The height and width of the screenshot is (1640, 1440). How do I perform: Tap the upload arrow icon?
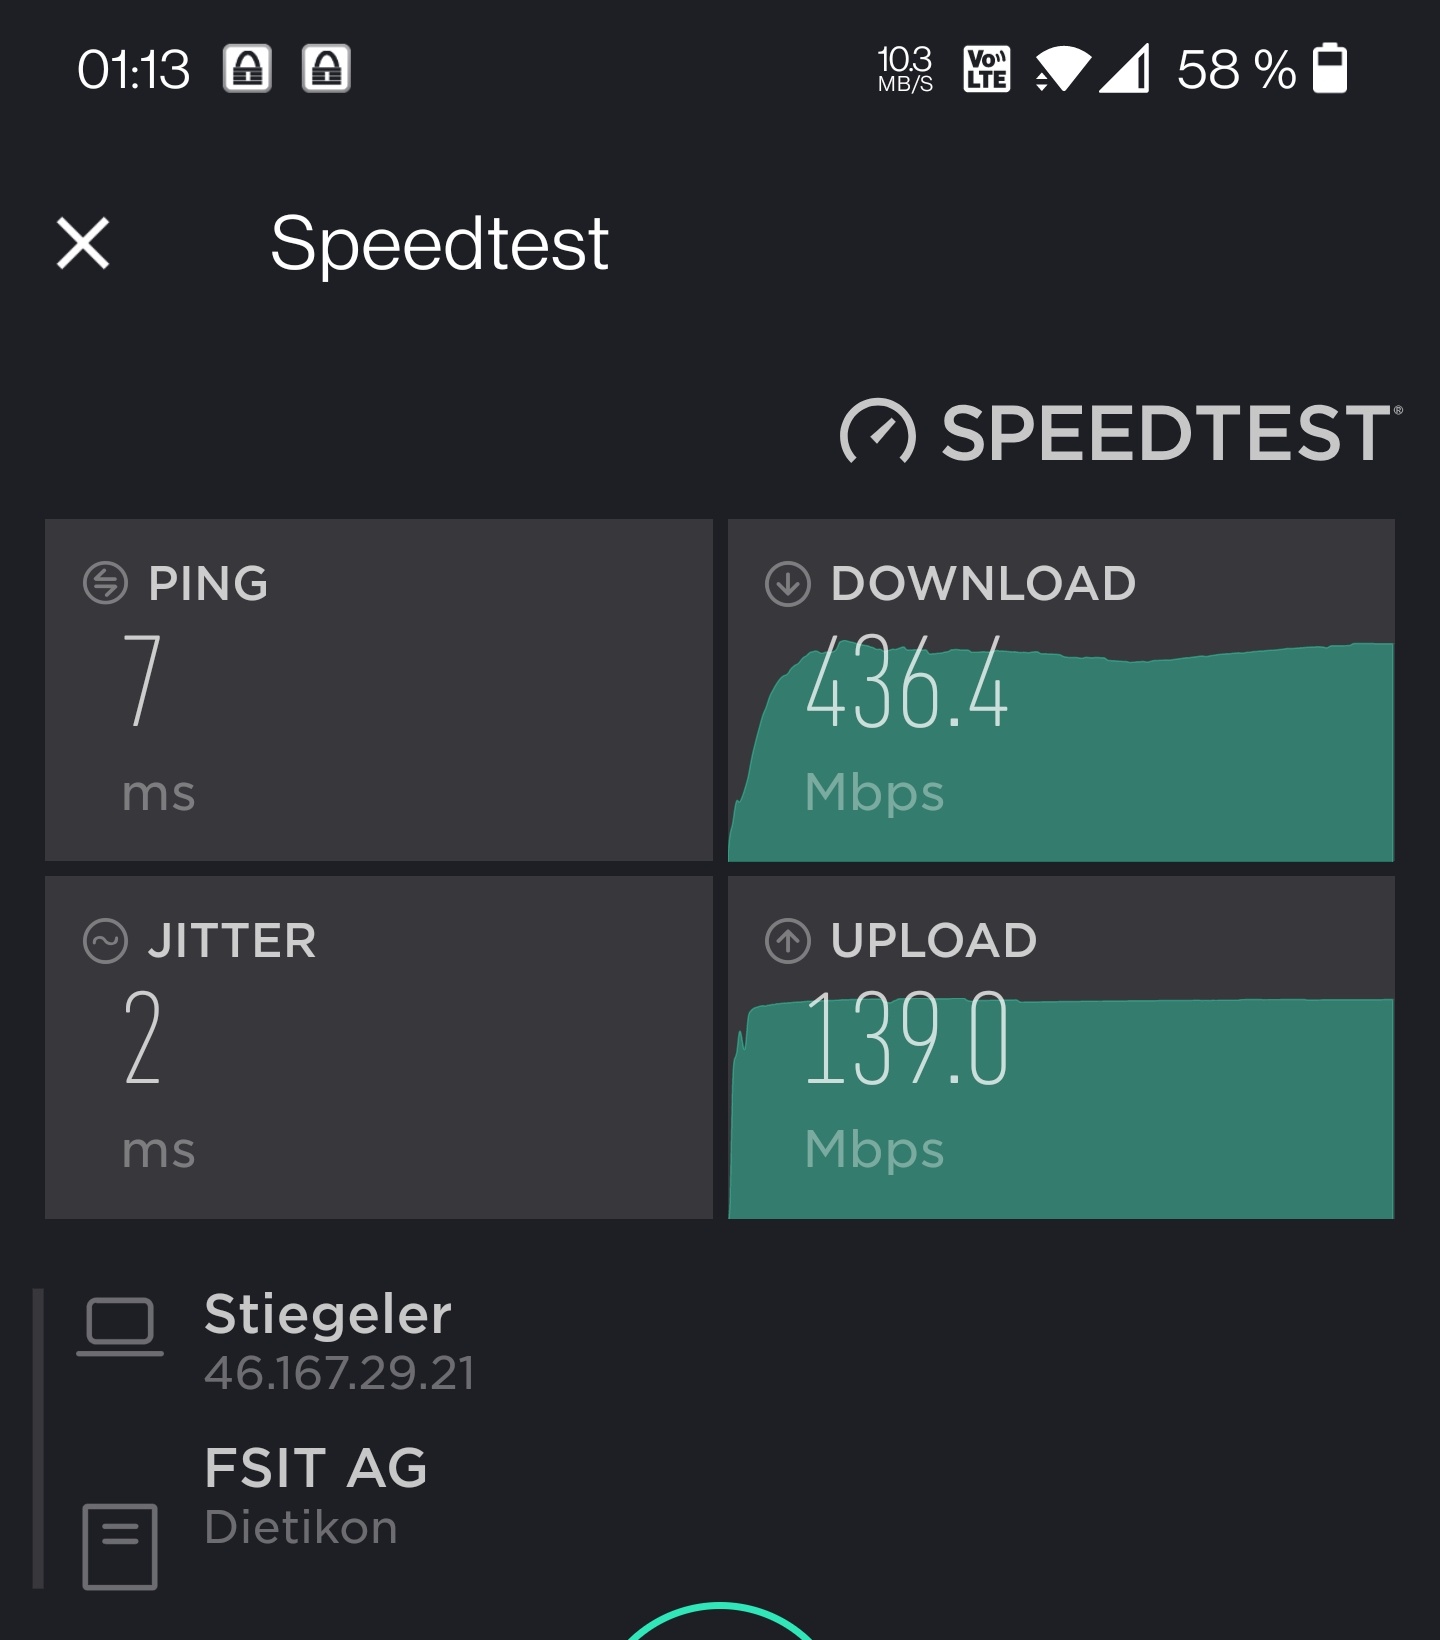(787, 941)
